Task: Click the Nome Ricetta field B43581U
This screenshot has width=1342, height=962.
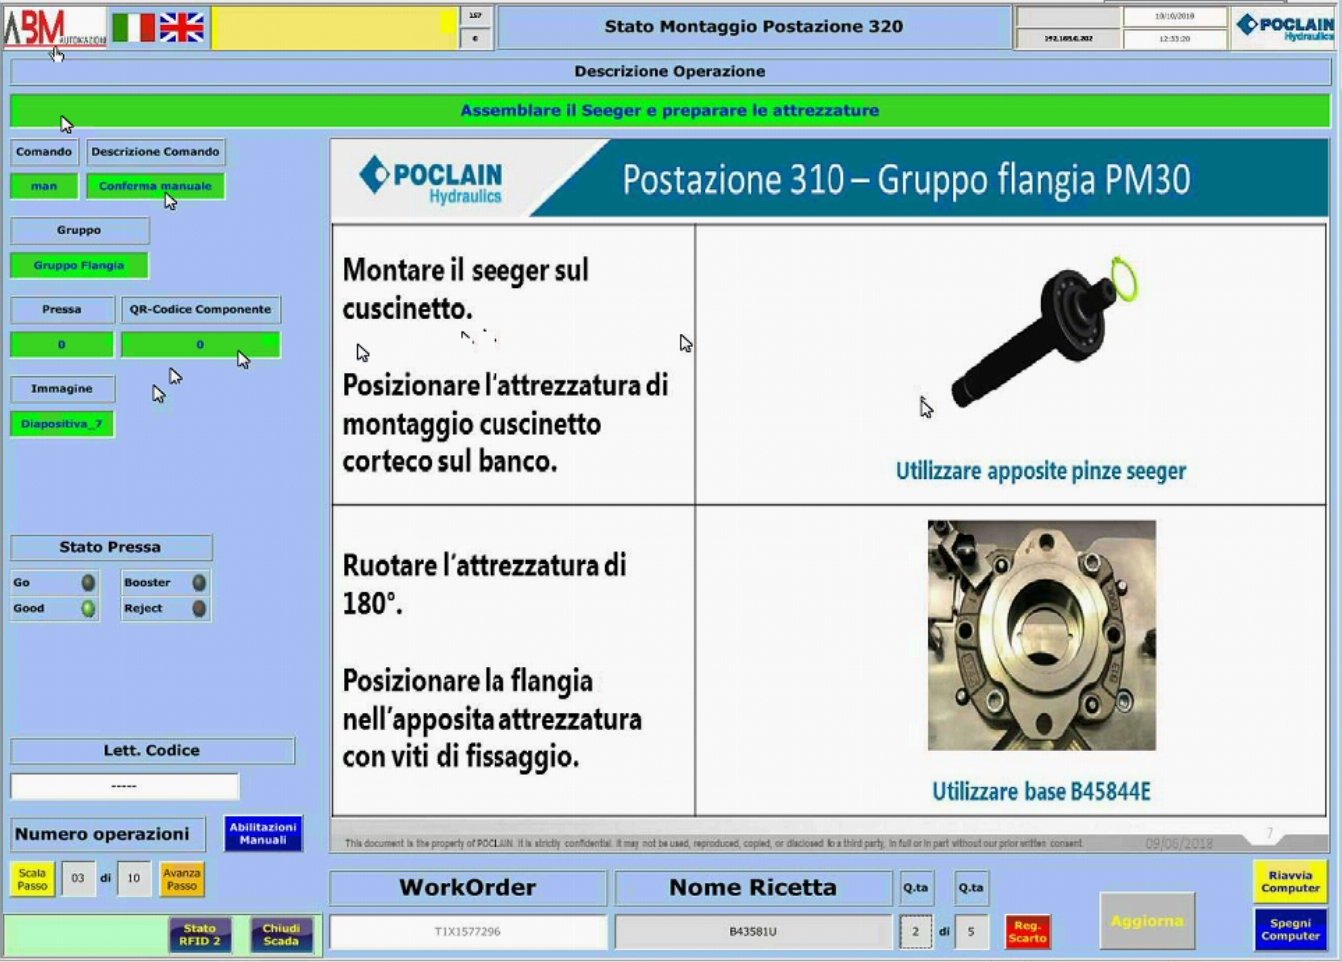Action: [753, 931]
